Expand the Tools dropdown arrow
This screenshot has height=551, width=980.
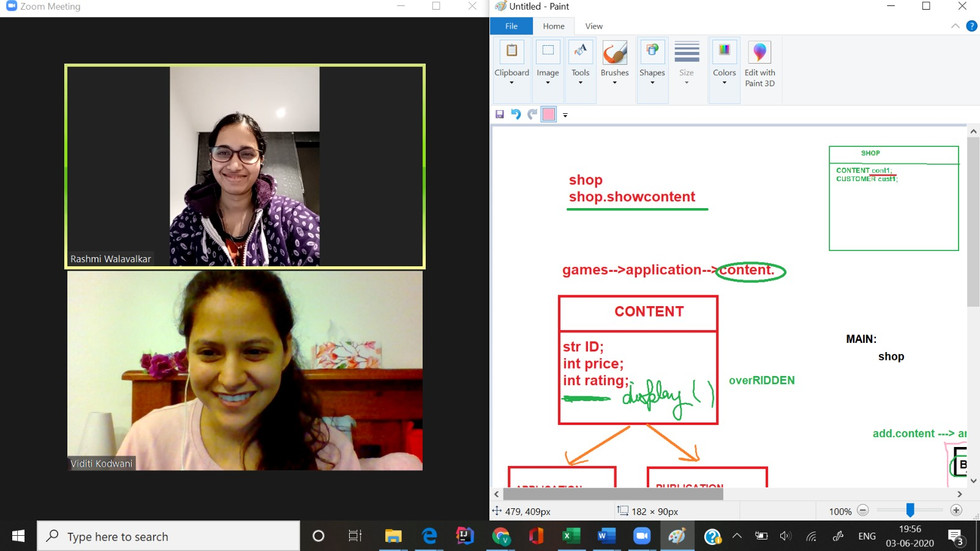point(580,82)
